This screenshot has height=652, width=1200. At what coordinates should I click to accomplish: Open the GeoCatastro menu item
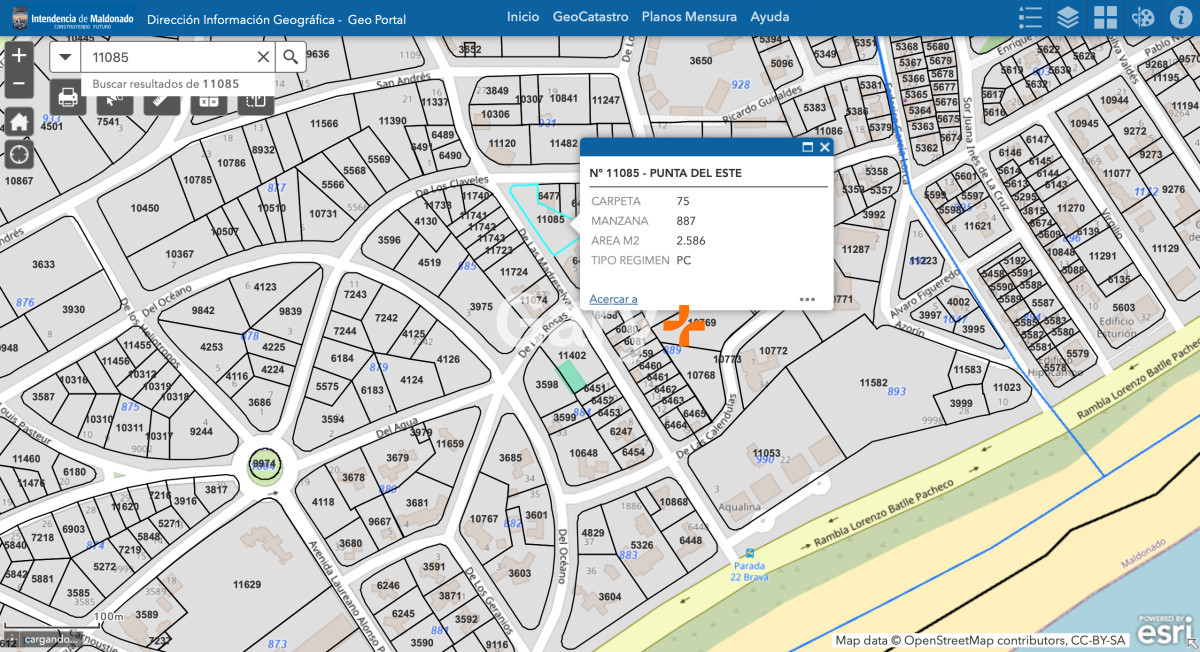point(590,17)
